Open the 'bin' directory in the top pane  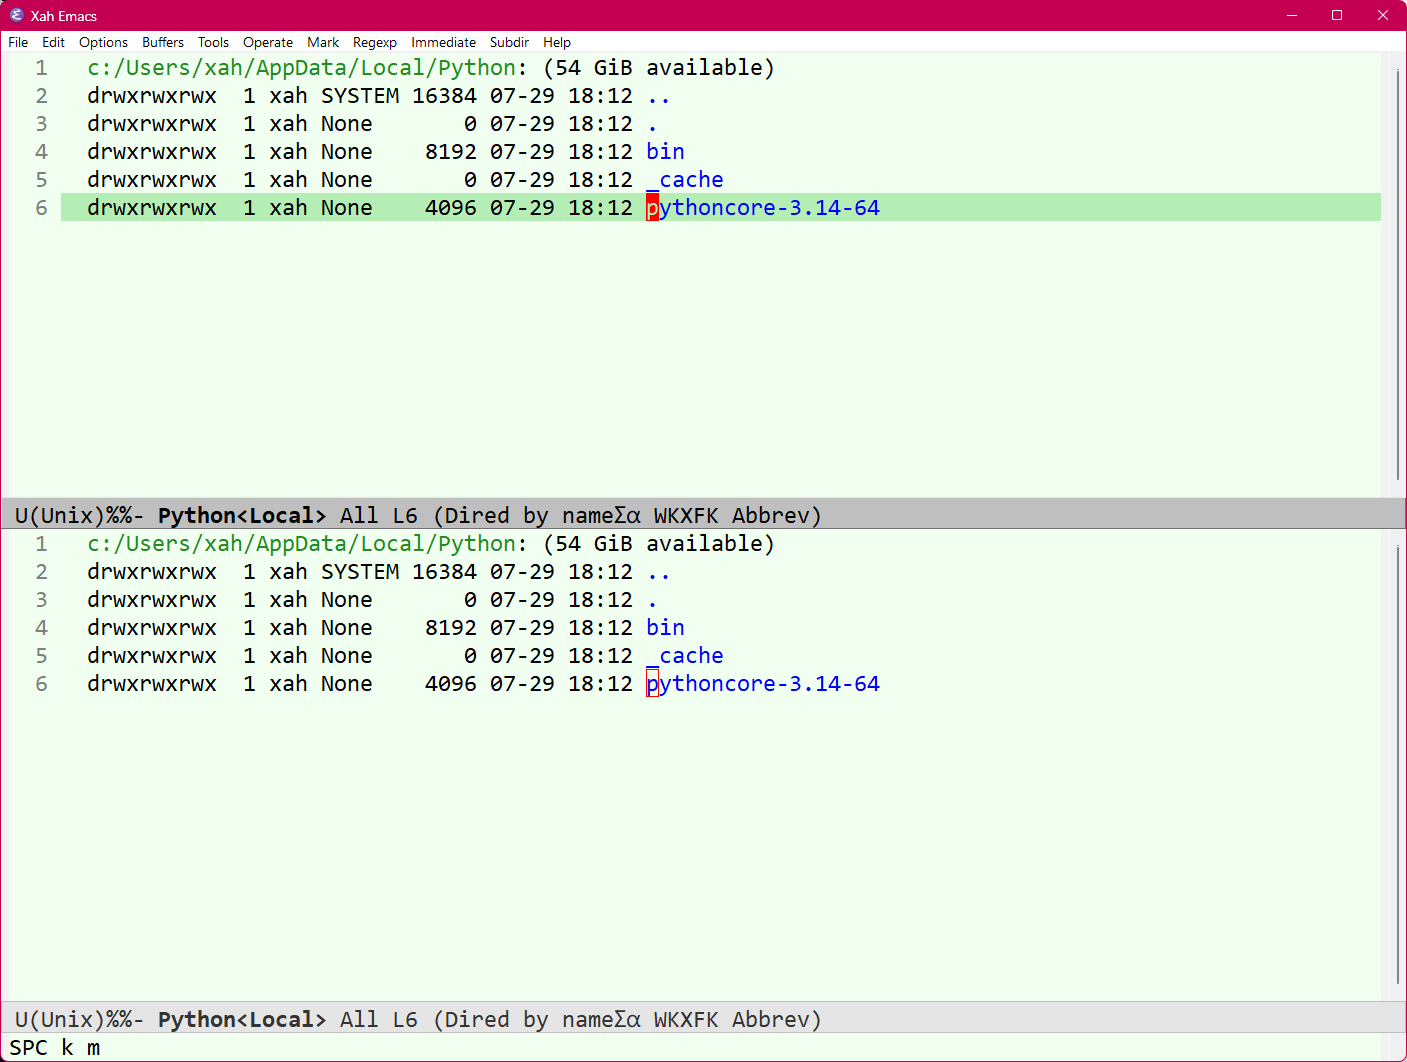(x=665, y=152)
